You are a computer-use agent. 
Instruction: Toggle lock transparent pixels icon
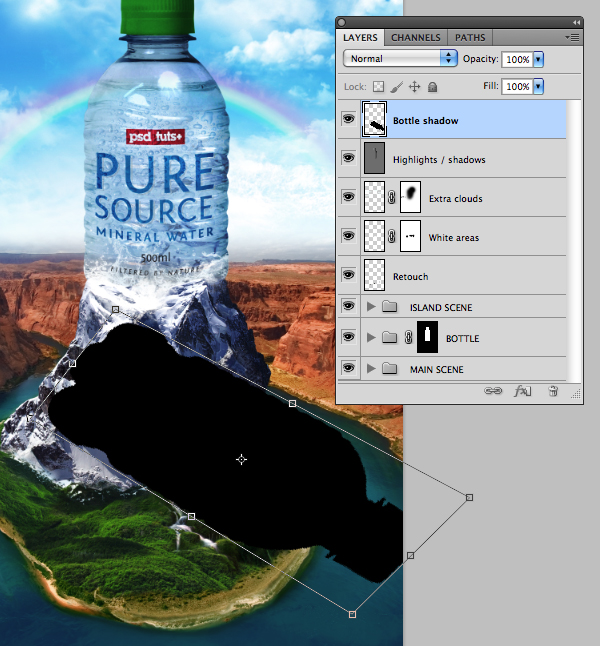(x=378, y=87)
